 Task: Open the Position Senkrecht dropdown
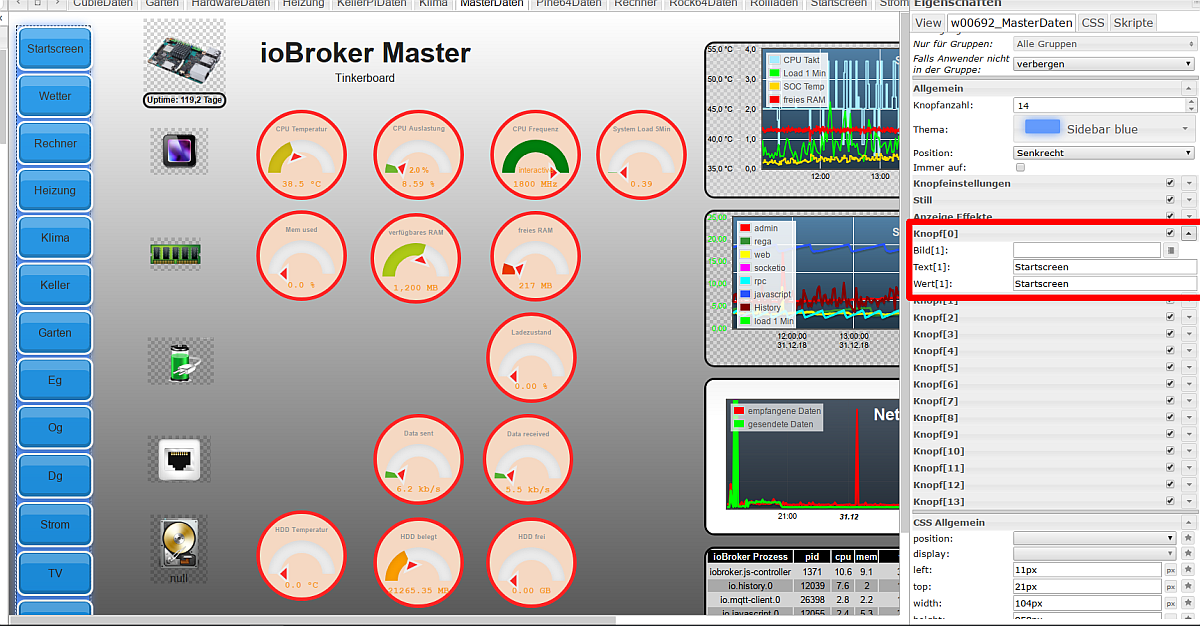tap(1104, 153)
